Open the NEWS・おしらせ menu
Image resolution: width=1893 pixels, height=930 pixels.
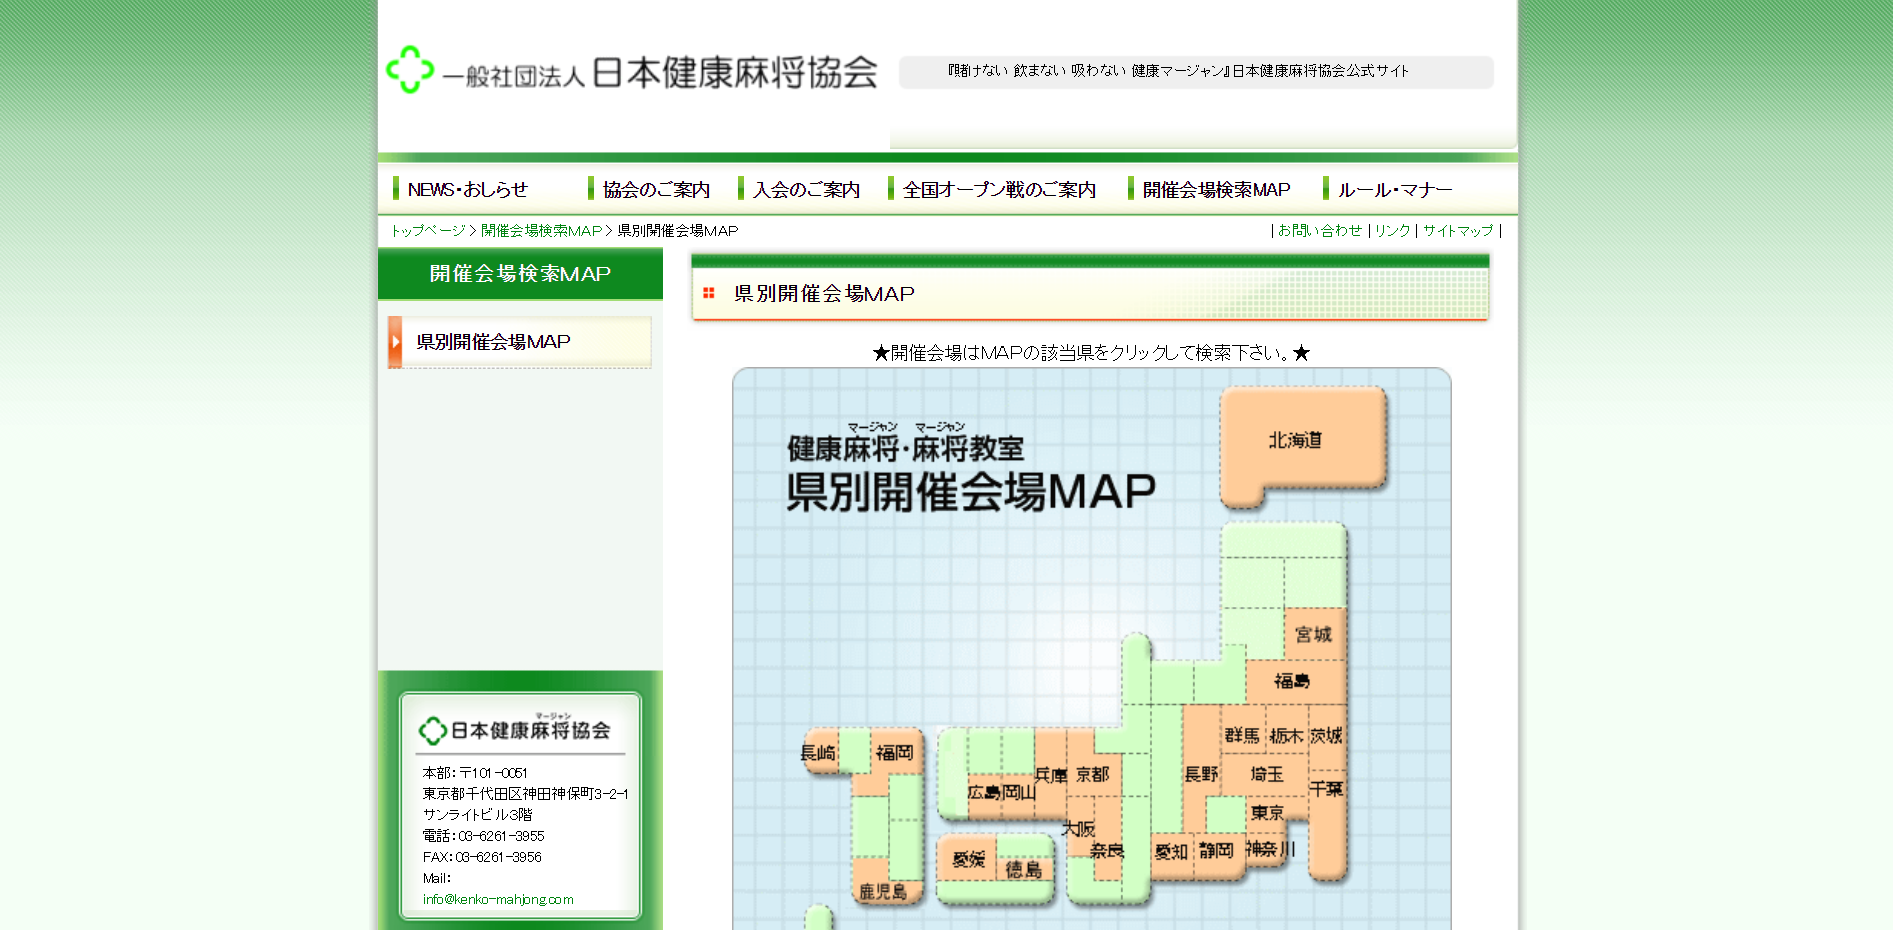tap(466, 189)
